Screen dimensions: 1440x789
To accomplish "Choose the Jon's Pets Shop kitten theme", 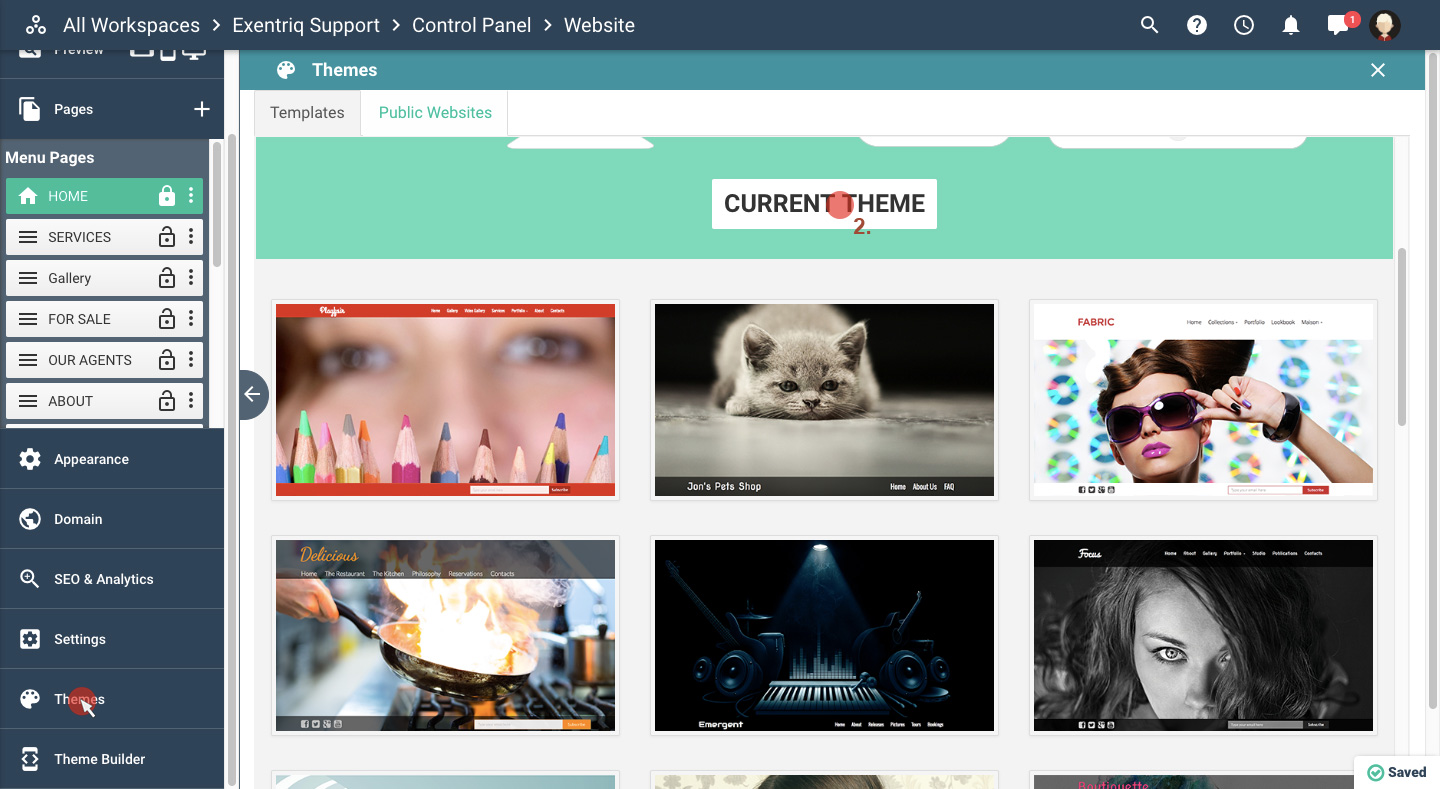I will coord(824,400).
